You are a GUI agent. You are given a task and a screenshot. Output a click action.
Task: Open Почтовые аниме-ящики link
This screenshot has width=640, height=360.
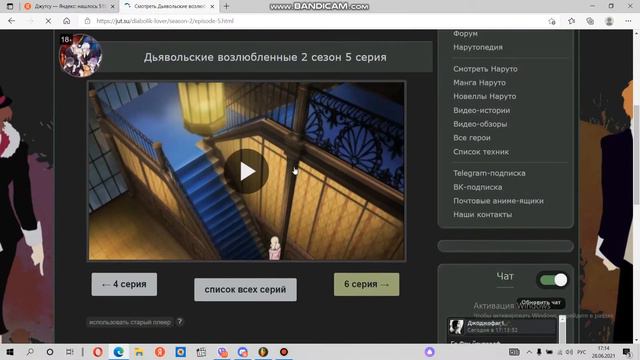[x=498, y=201]
